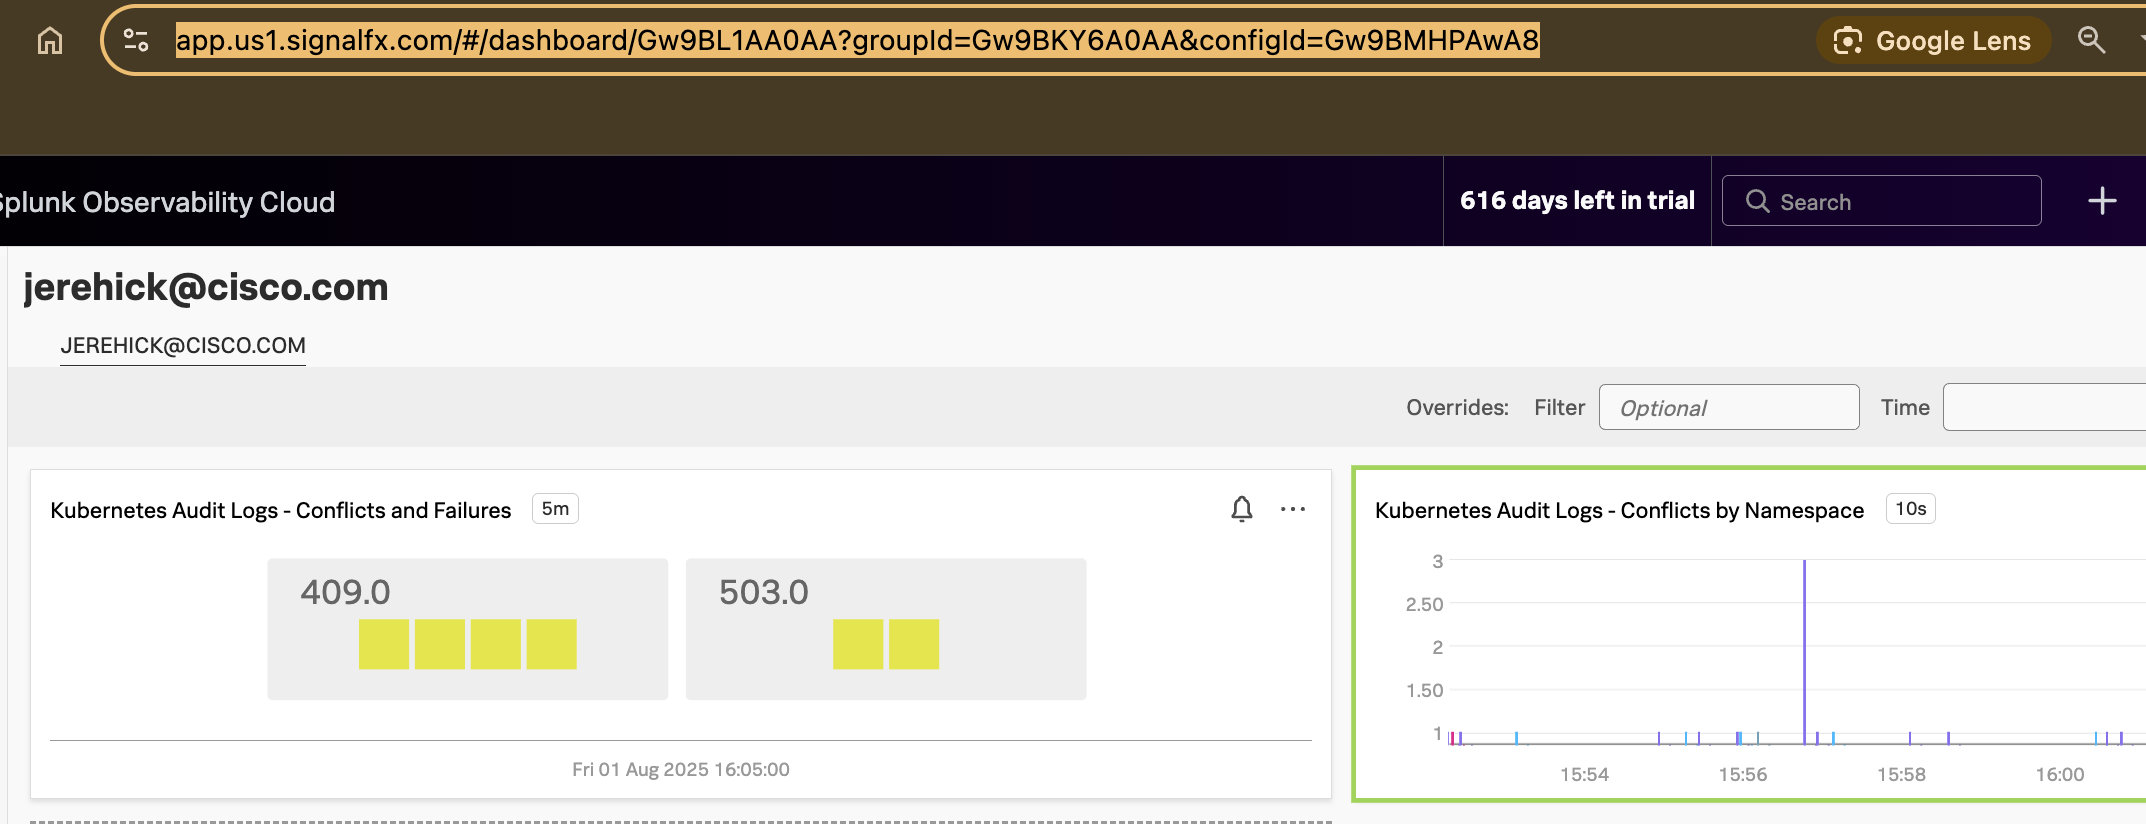Click the 10s resolution badge
2146x824 pixels.
coord(1910,509)
